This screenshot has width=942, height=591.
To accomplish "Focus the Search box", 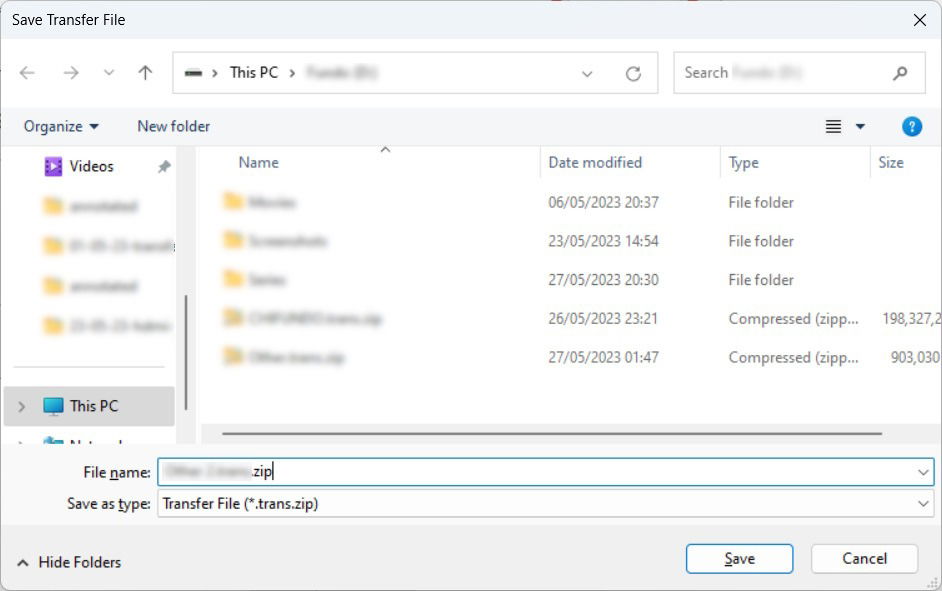I will point(799,73).
